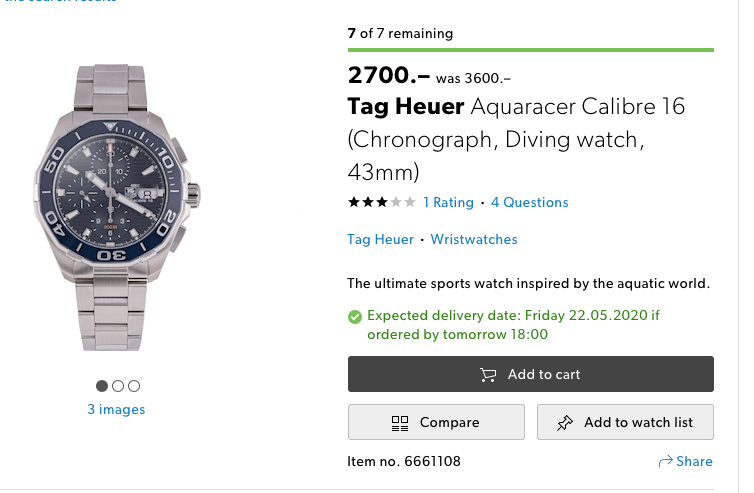754x493 pixels.
Task: Select the second image carousel dot
Action: click(x=118, y=386)
